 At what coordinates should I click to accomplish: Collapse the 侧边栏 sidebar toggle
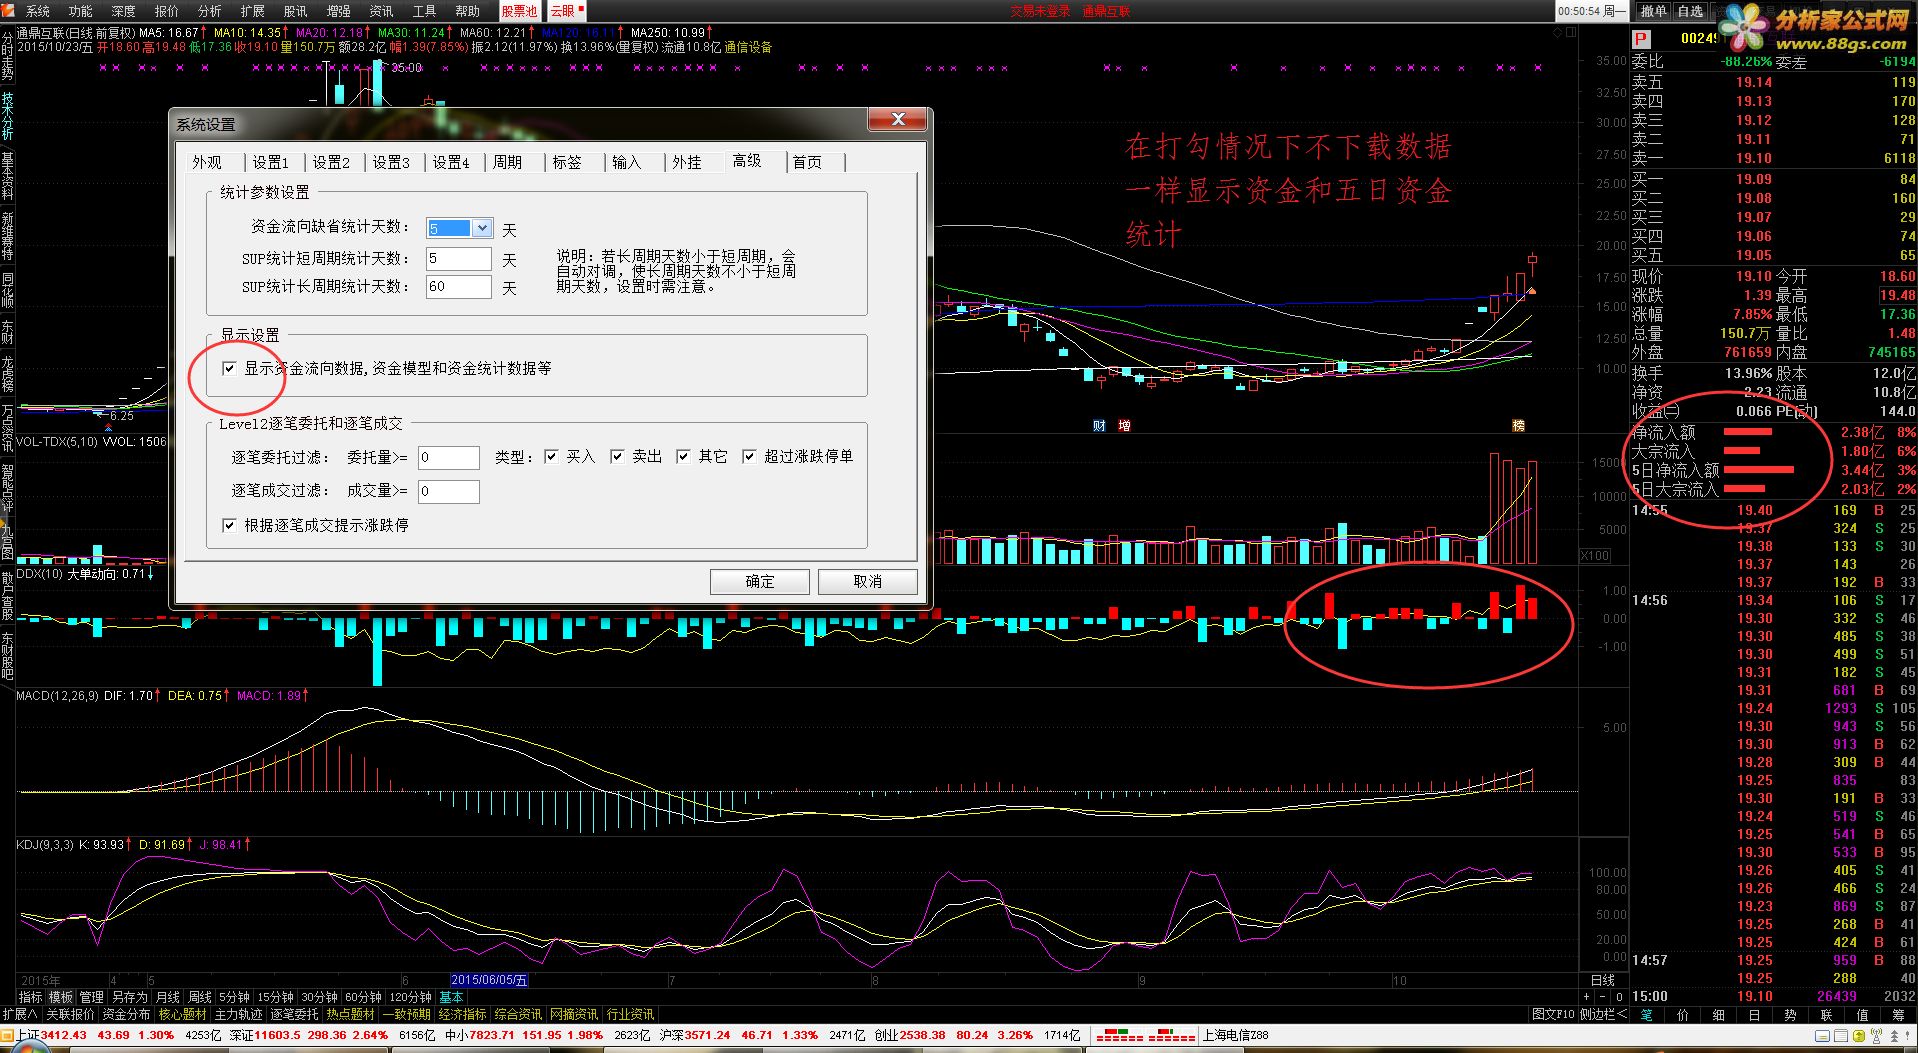pos(1603,1015)
